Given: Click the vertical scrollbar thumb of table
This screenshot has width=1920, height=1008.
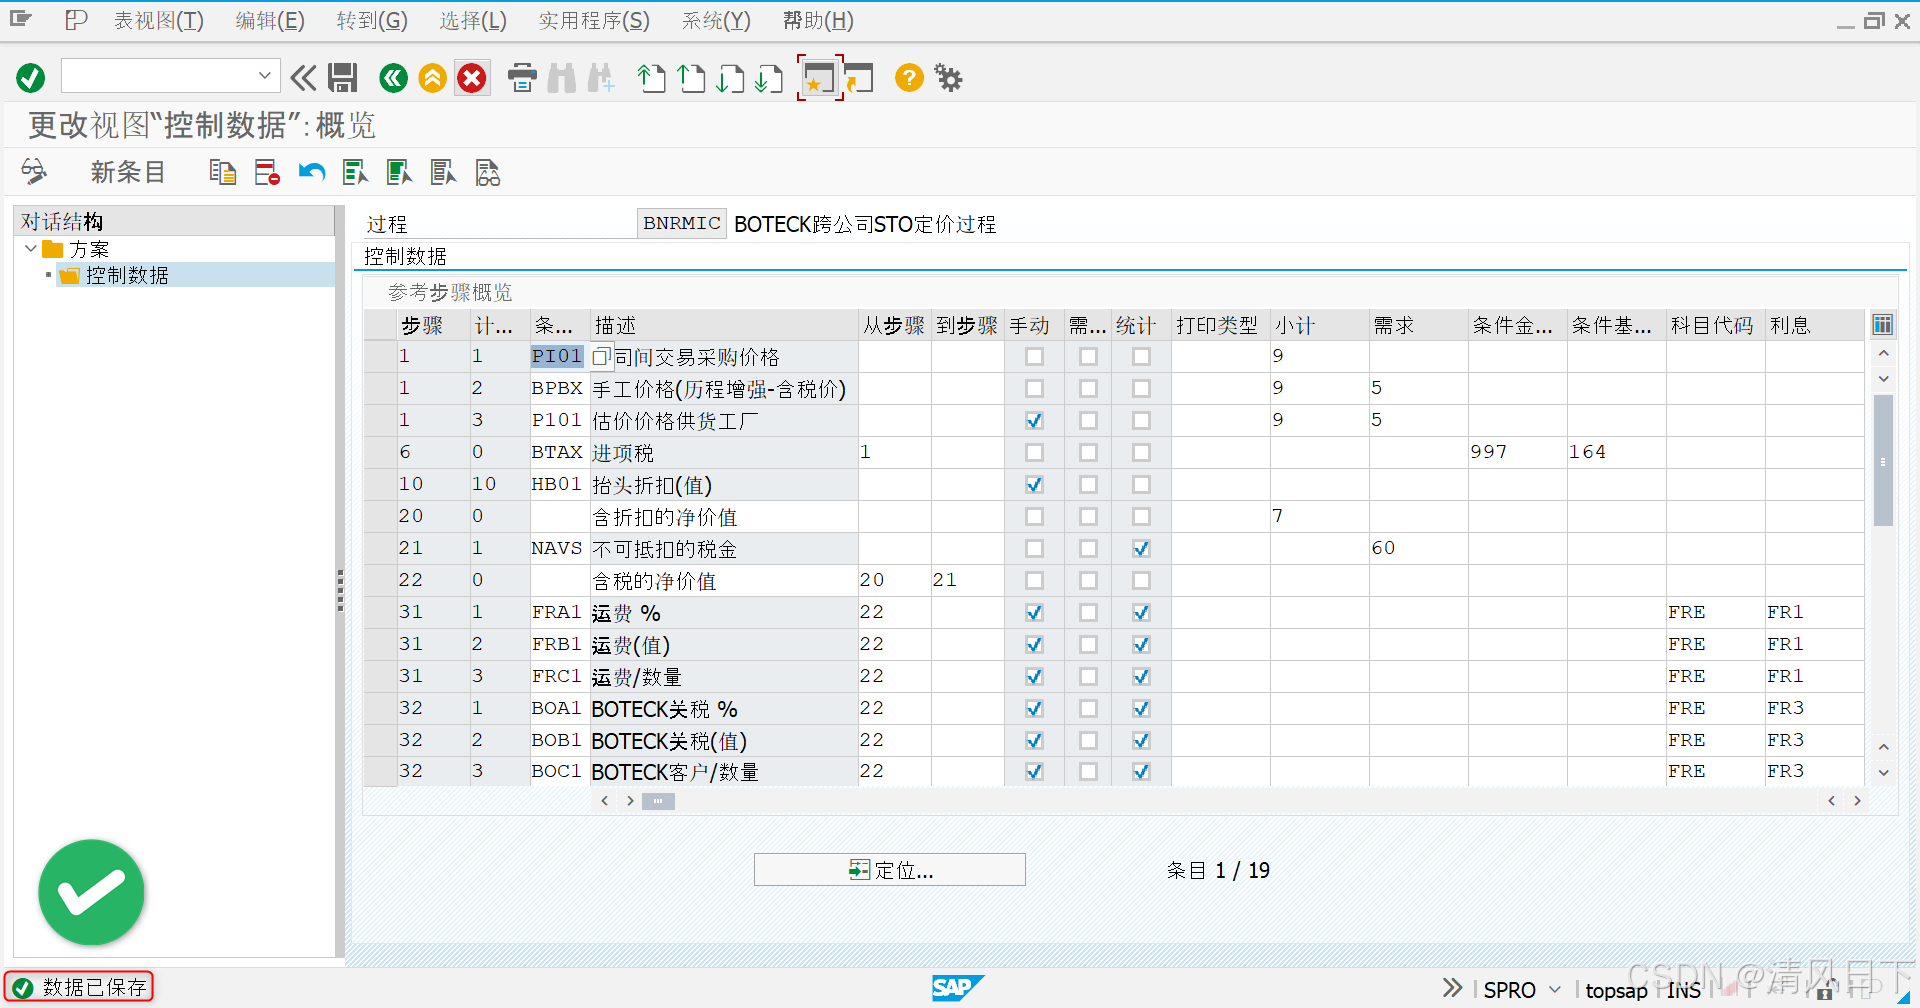Looking at the screenshot, I should point(1883,460).
